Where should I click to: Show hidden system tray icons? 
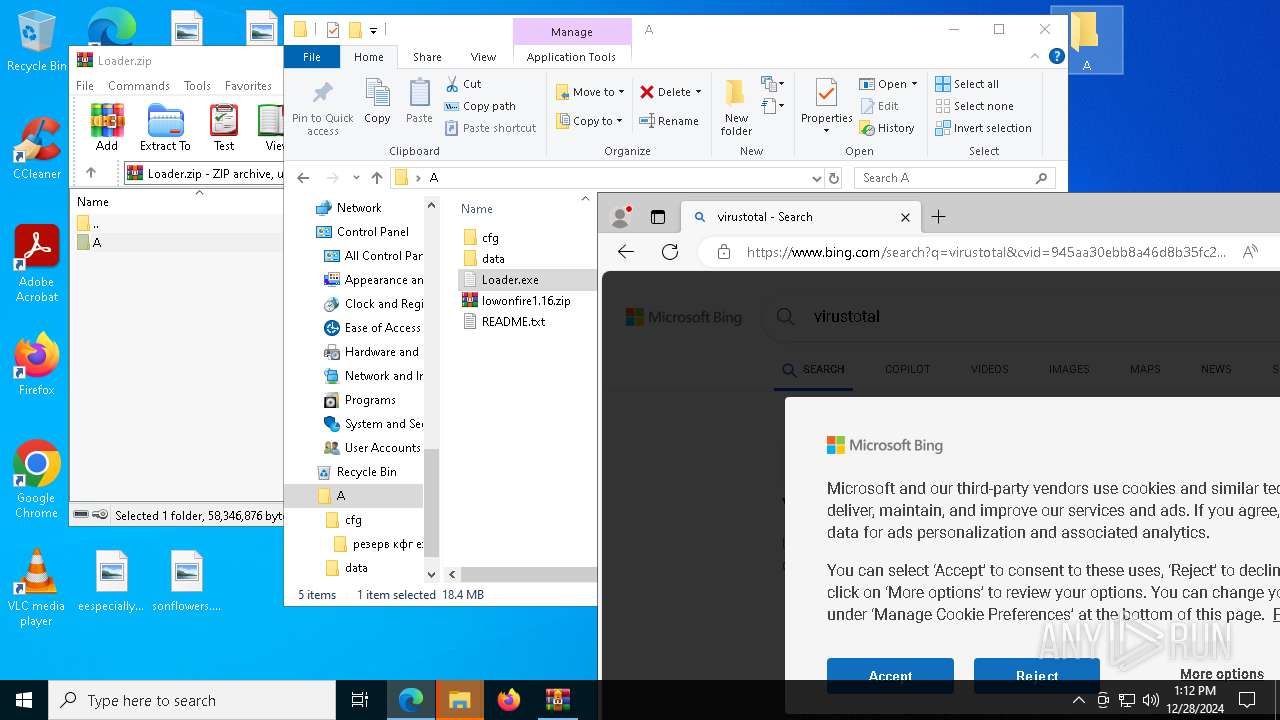[x=1078, y=700]
